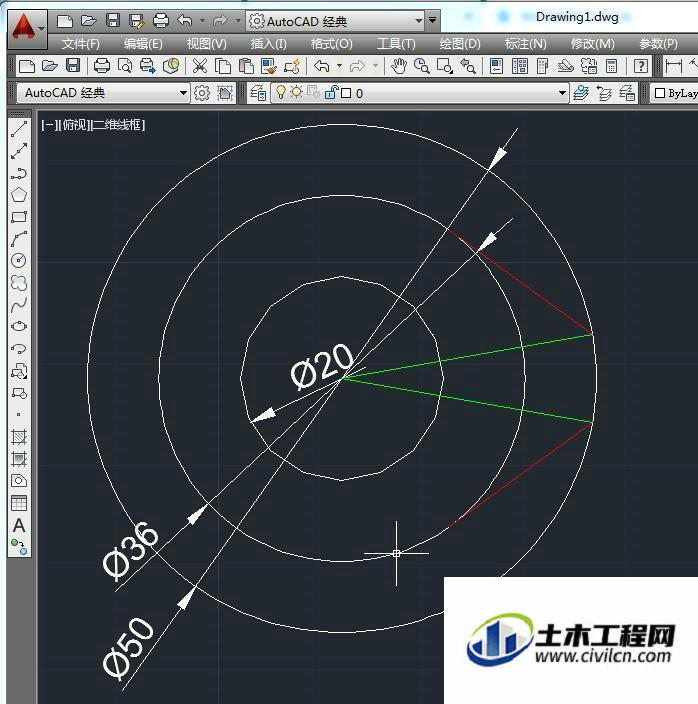Expand the layer list dropdown arrow
This screenshot has height=704, width=698.
click(x=562, y=93)
